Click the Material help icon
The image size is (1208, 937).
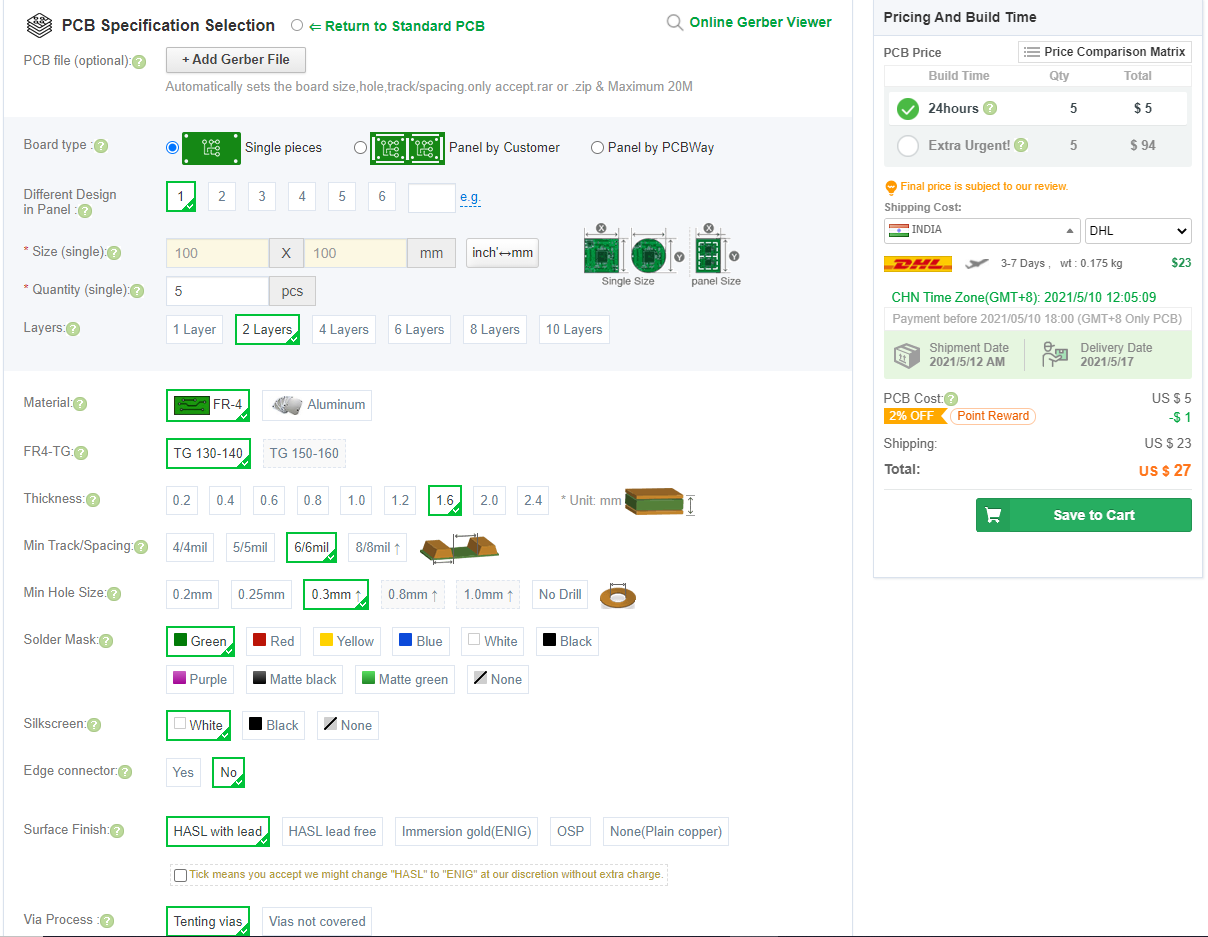[x=80, y=404]
